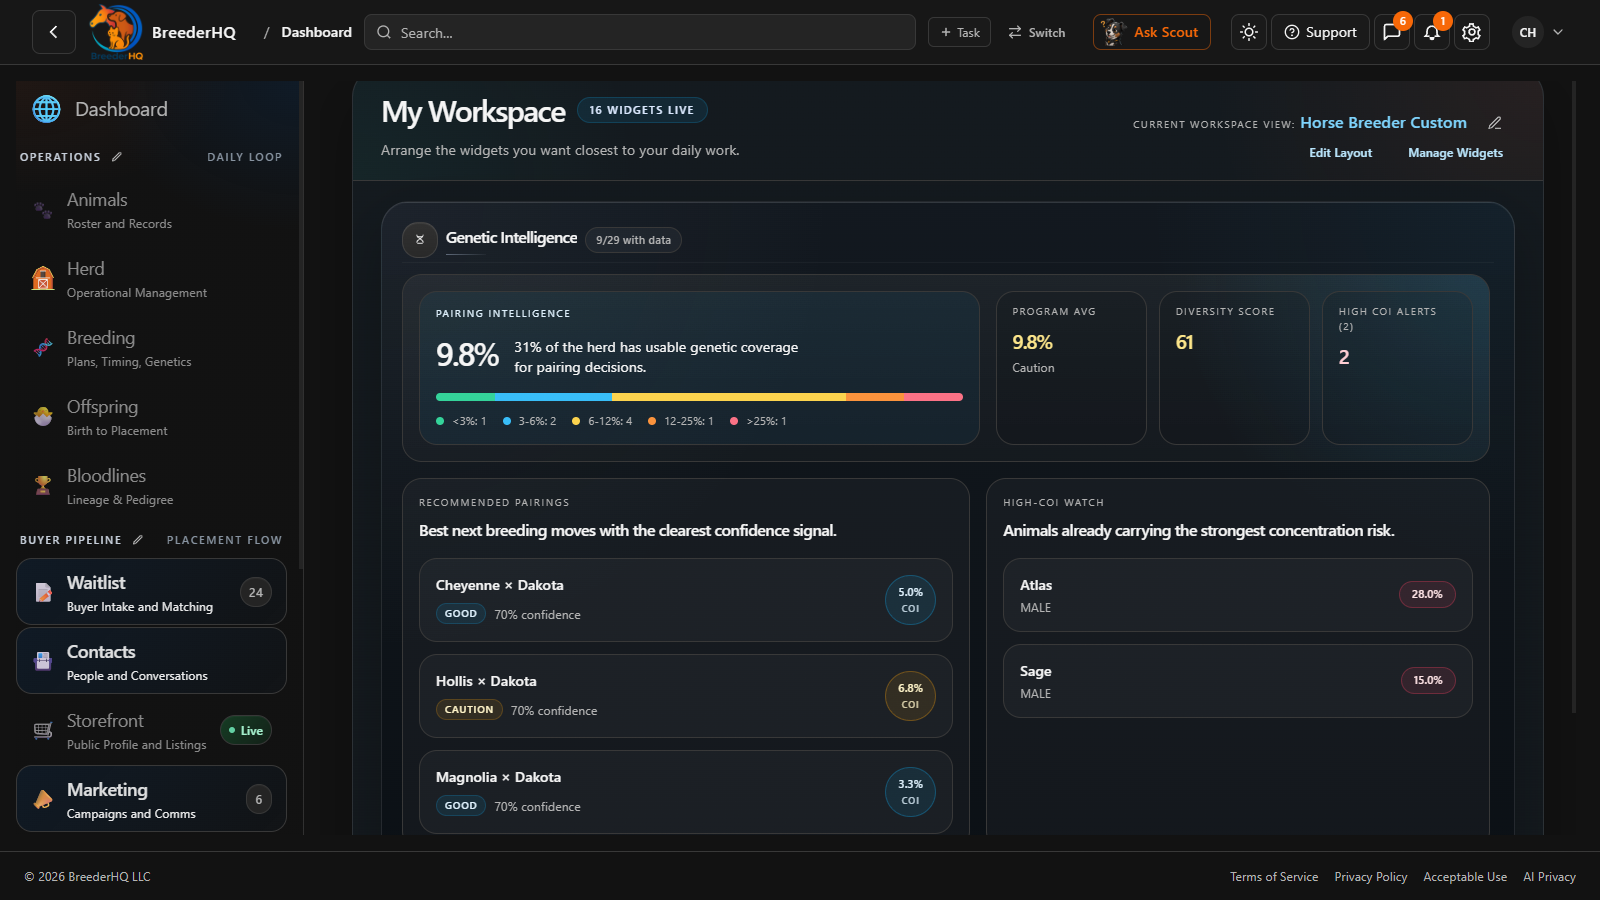
Task: Click the 5.0% COI circle badge
Action: click(910, 600)
